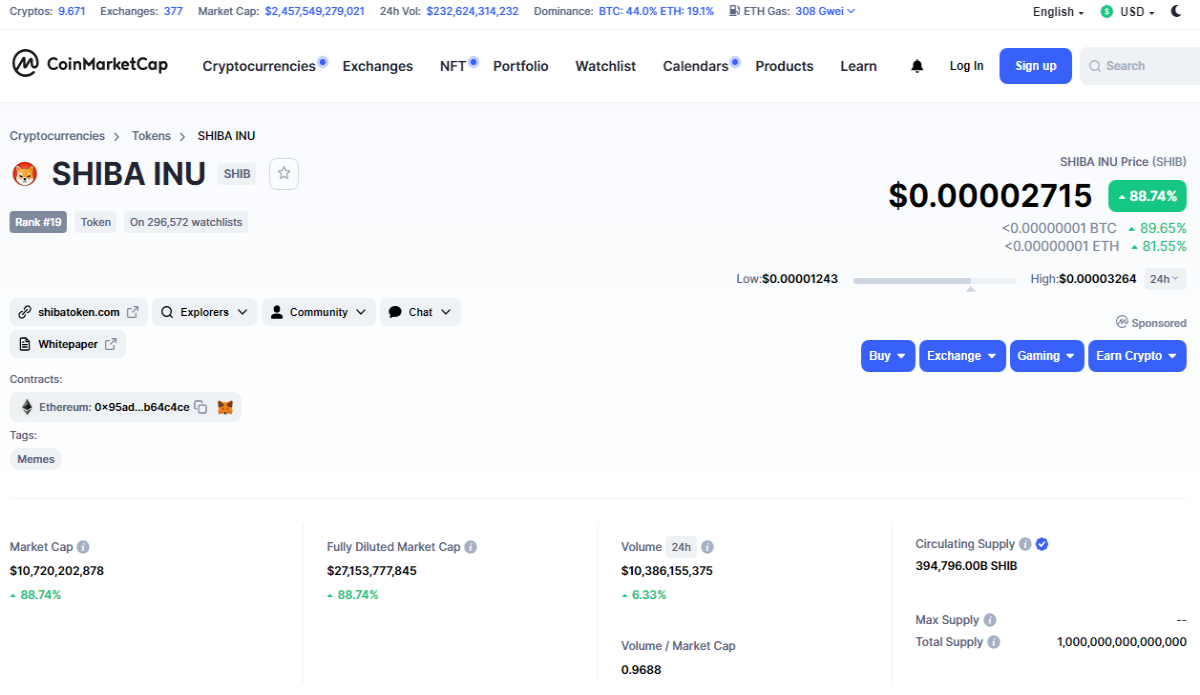Open the NFT menu
Image resolution: width=1200 pixels, height=695 pixels.
click(453, 66)
